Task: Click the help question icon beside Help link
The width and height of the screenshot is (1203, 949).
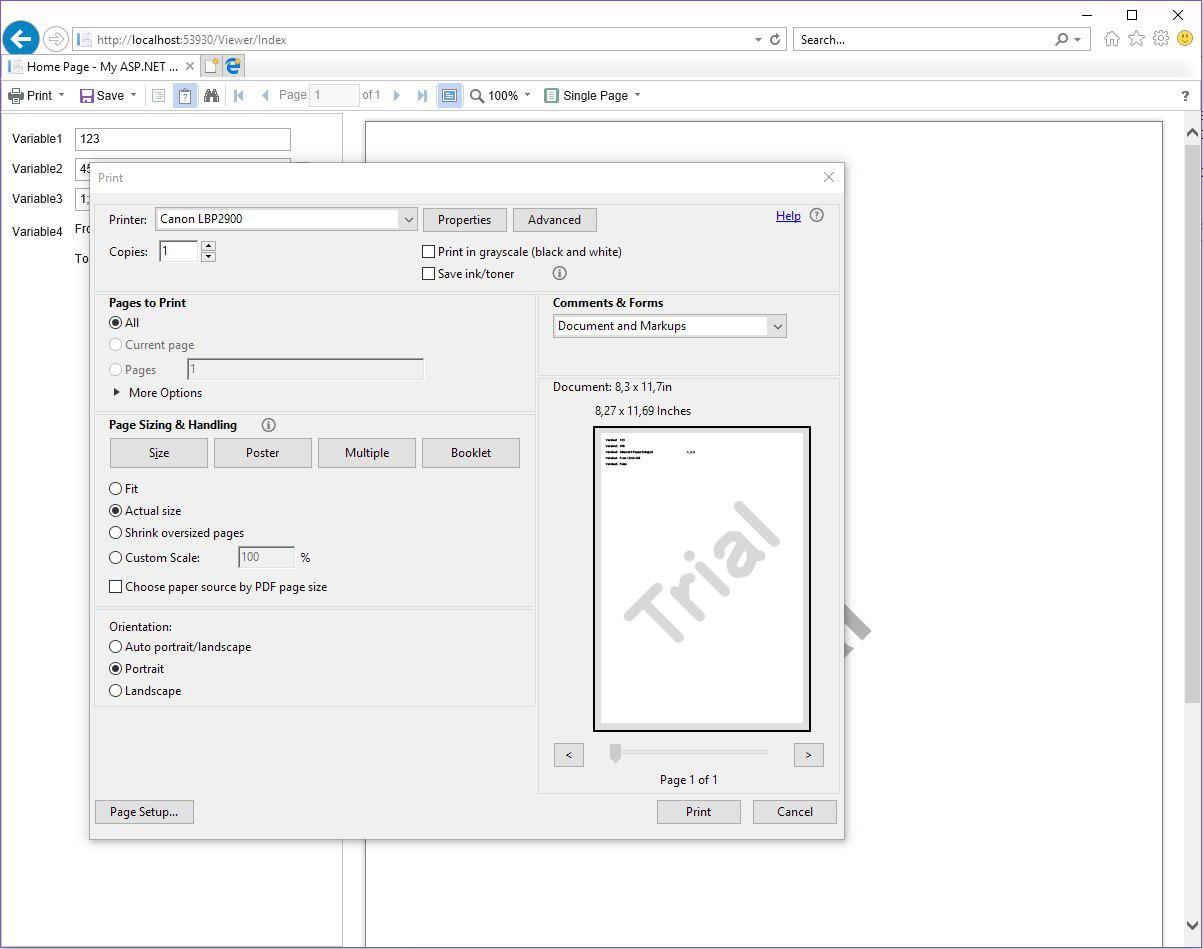Action: pos(817,215)
